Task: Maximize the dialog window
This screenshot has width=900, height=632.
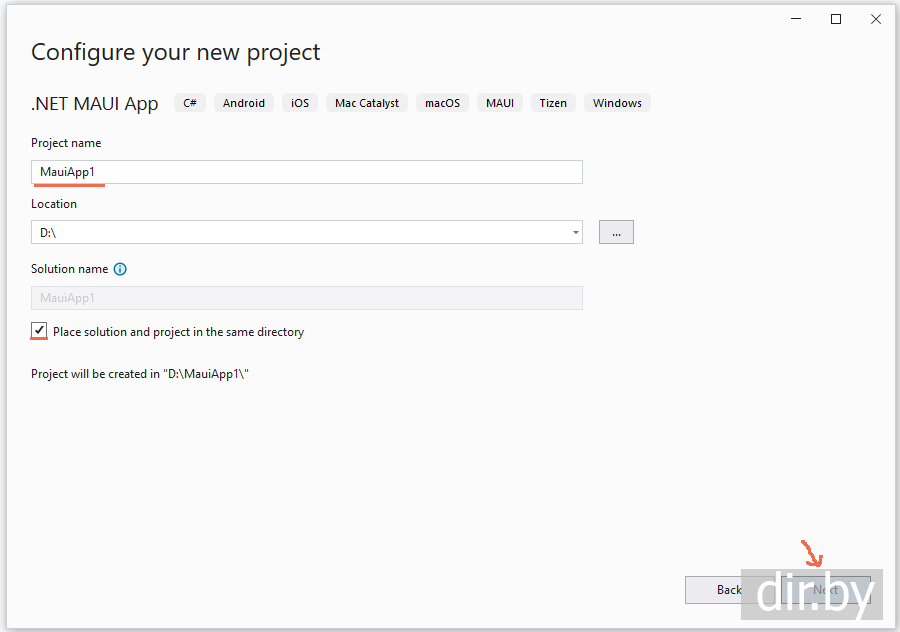Action: 836,19
